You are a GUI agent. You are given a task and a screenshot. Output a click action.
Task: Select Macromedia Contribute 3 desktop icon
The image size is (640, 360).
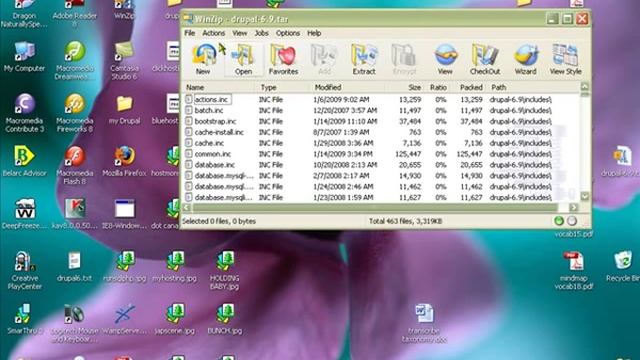(x=24, y=113)
